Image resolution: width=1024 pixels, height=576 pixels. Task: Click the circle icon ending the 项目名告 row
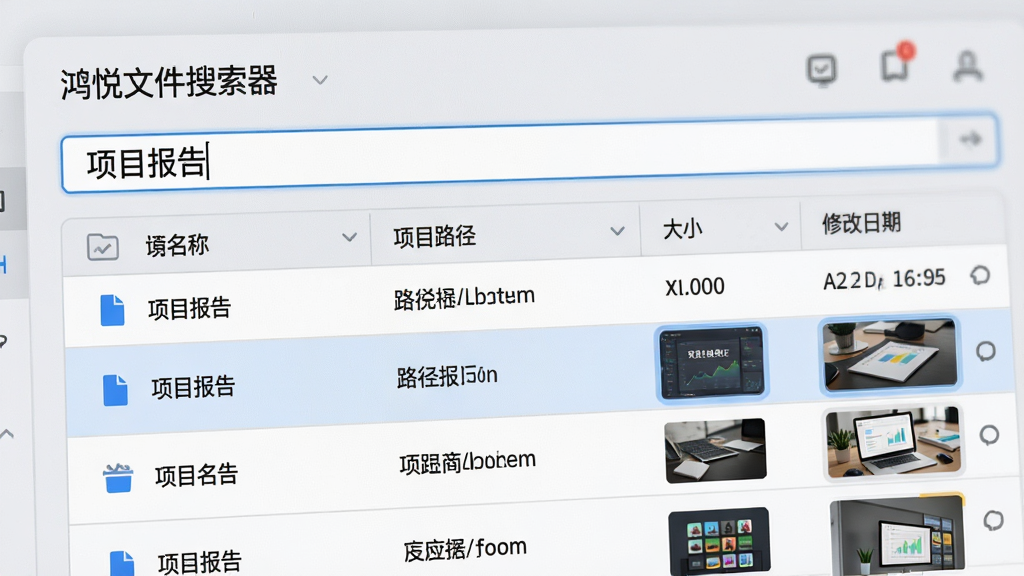989,435
